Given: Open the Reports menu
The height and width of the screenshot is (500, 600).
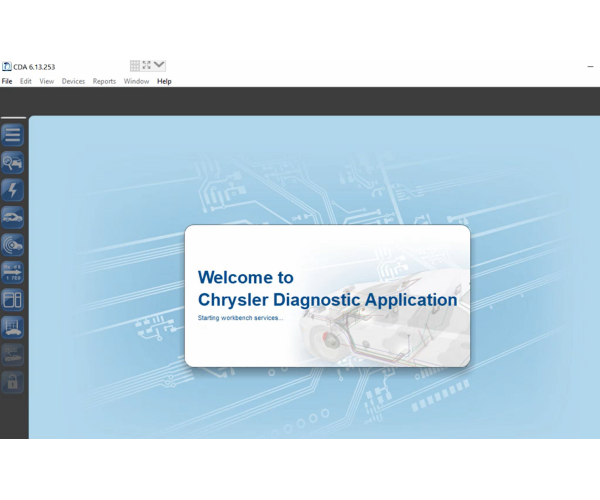Looking at the screenshot, I should point(104,81).
